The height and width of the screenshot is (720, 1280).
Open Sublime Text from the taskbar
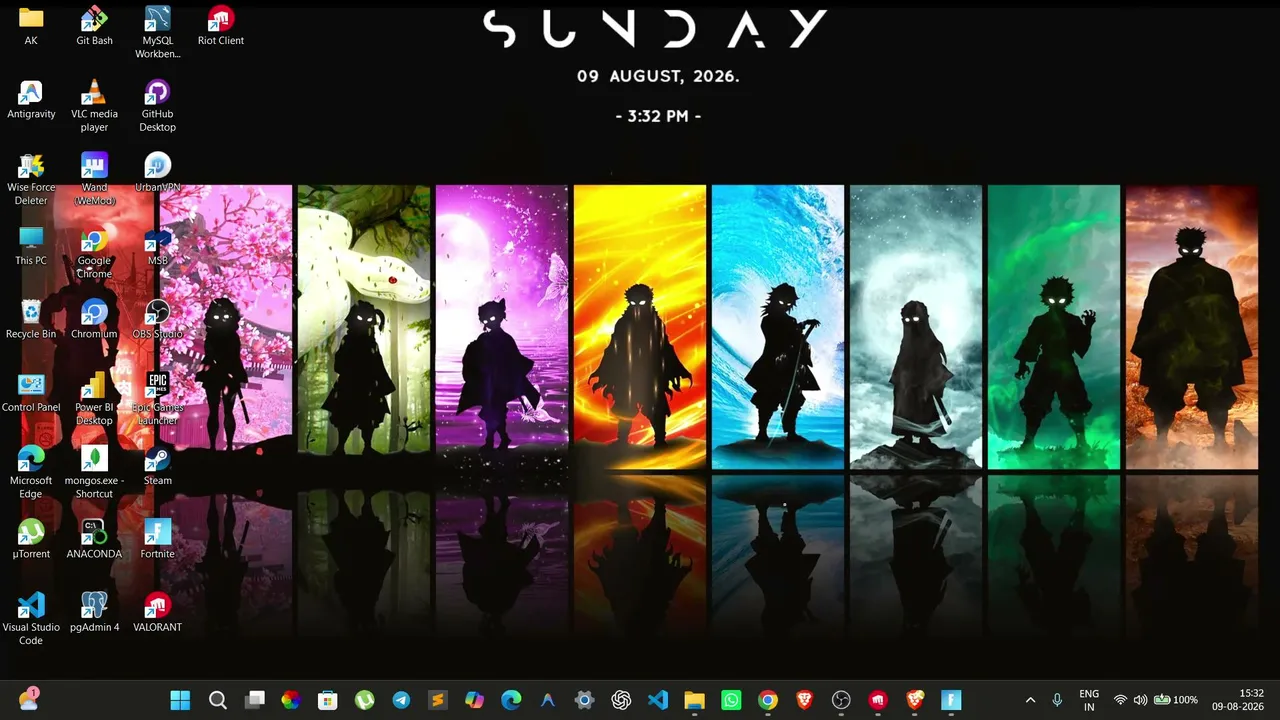[x=438, y=700]
